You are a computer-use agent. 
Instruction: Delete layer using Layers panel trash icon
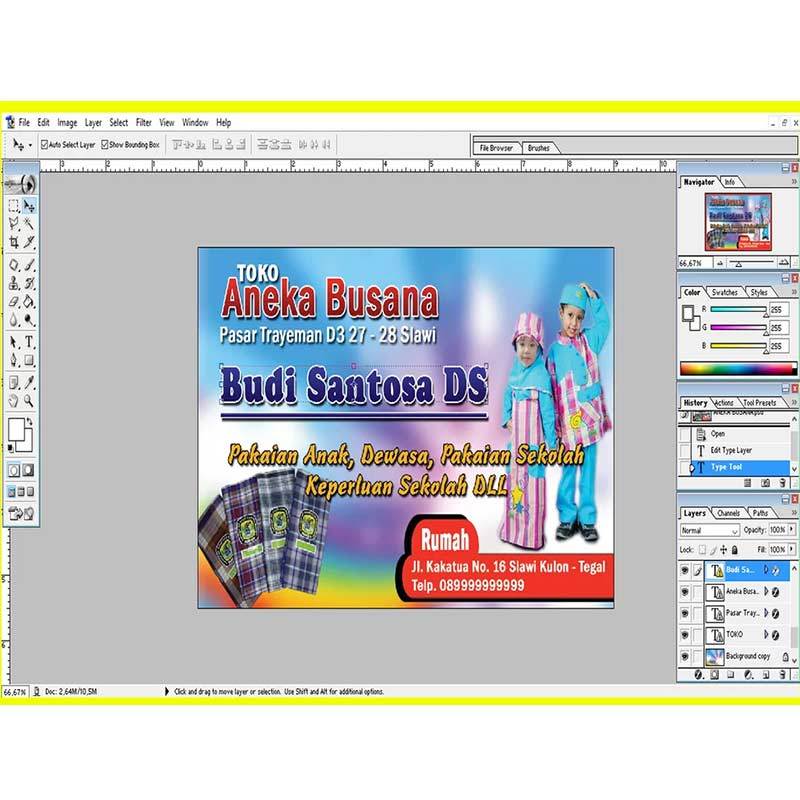click(x=783, y=675)
